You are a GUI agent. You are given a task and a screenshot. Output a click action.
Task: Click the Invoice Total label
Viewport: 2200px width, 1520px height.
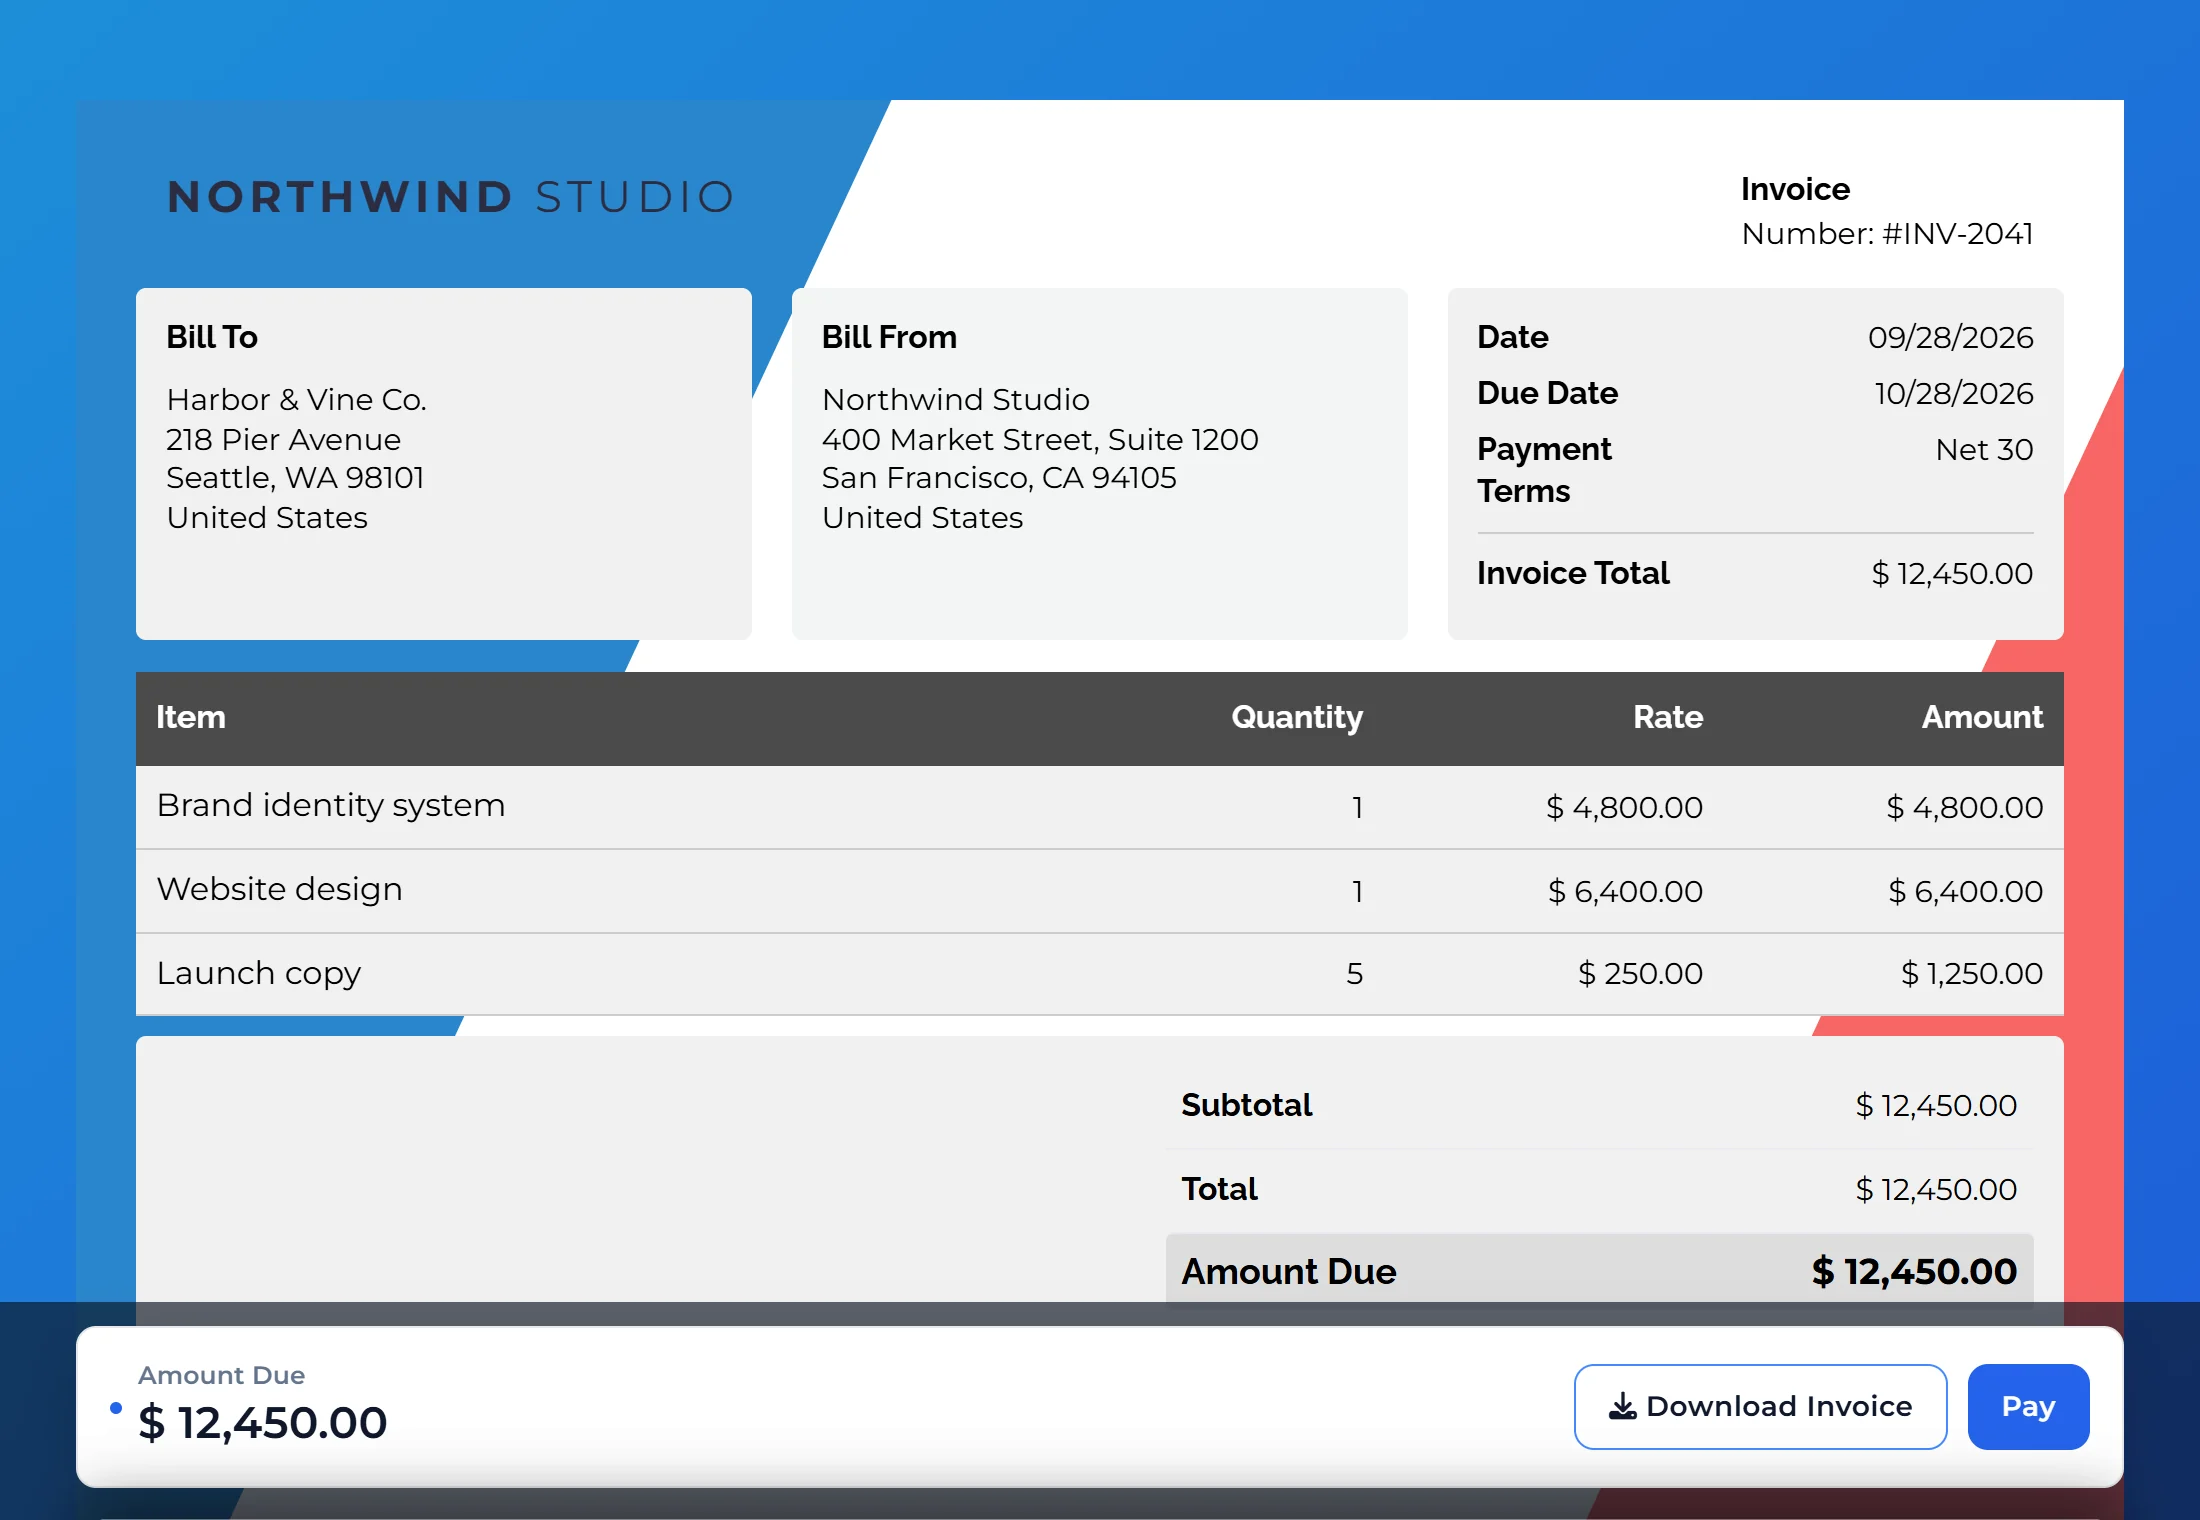pos(1573,573)
